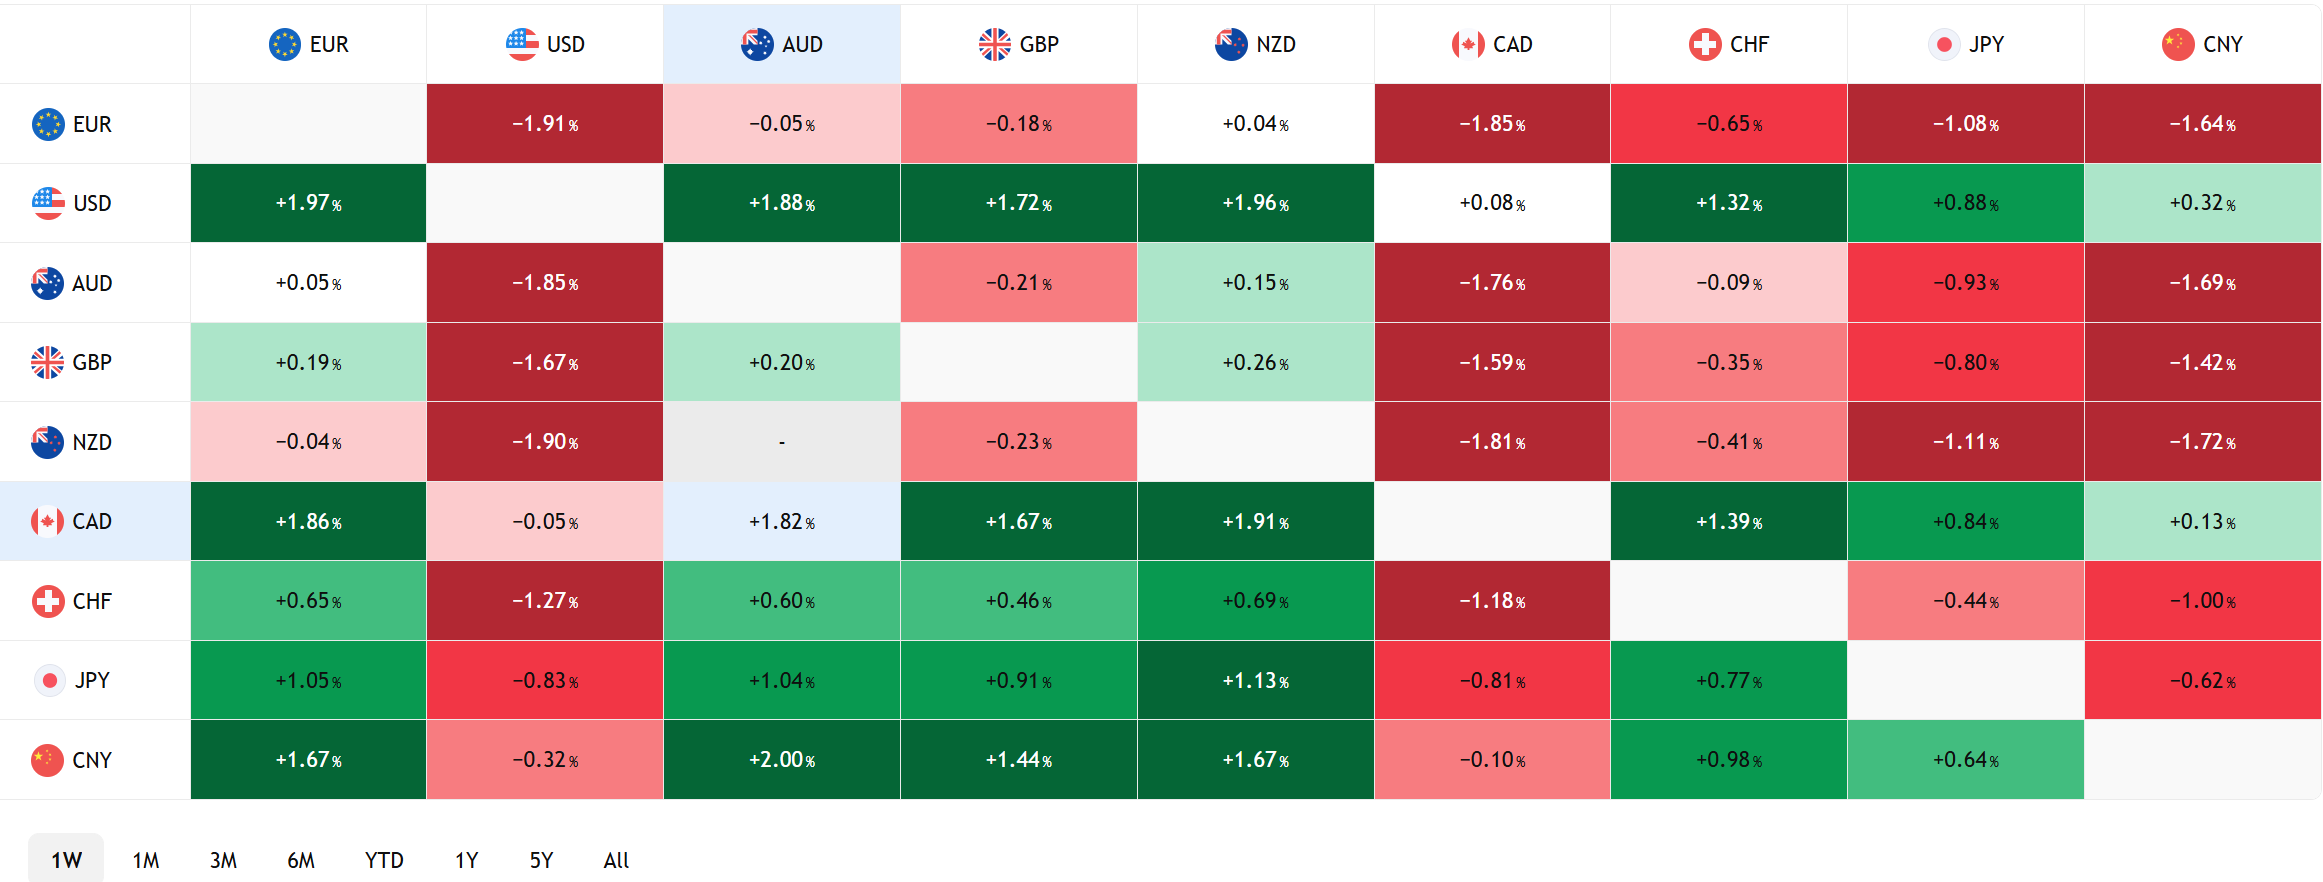This screenshot has width=2323, height=882.
Task: Open the highlighted CAD/AUD cell +1.82%
Action: pyautogui.click(x=782, y=521)
